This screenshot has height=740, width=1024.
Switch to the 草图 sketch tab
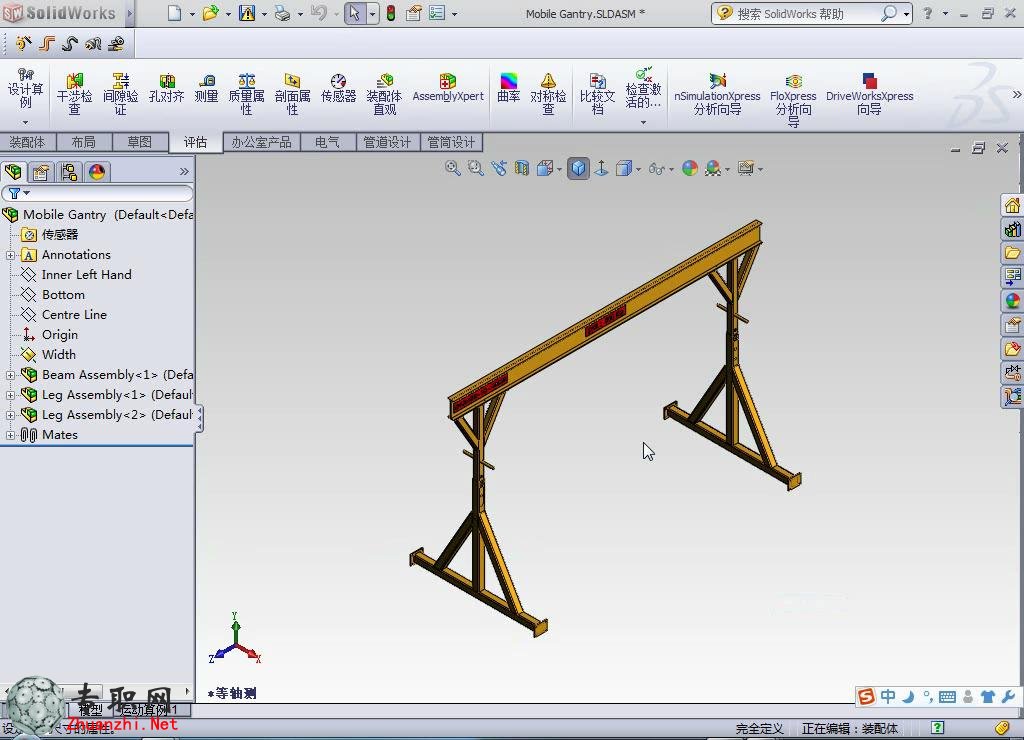[140, 142]
